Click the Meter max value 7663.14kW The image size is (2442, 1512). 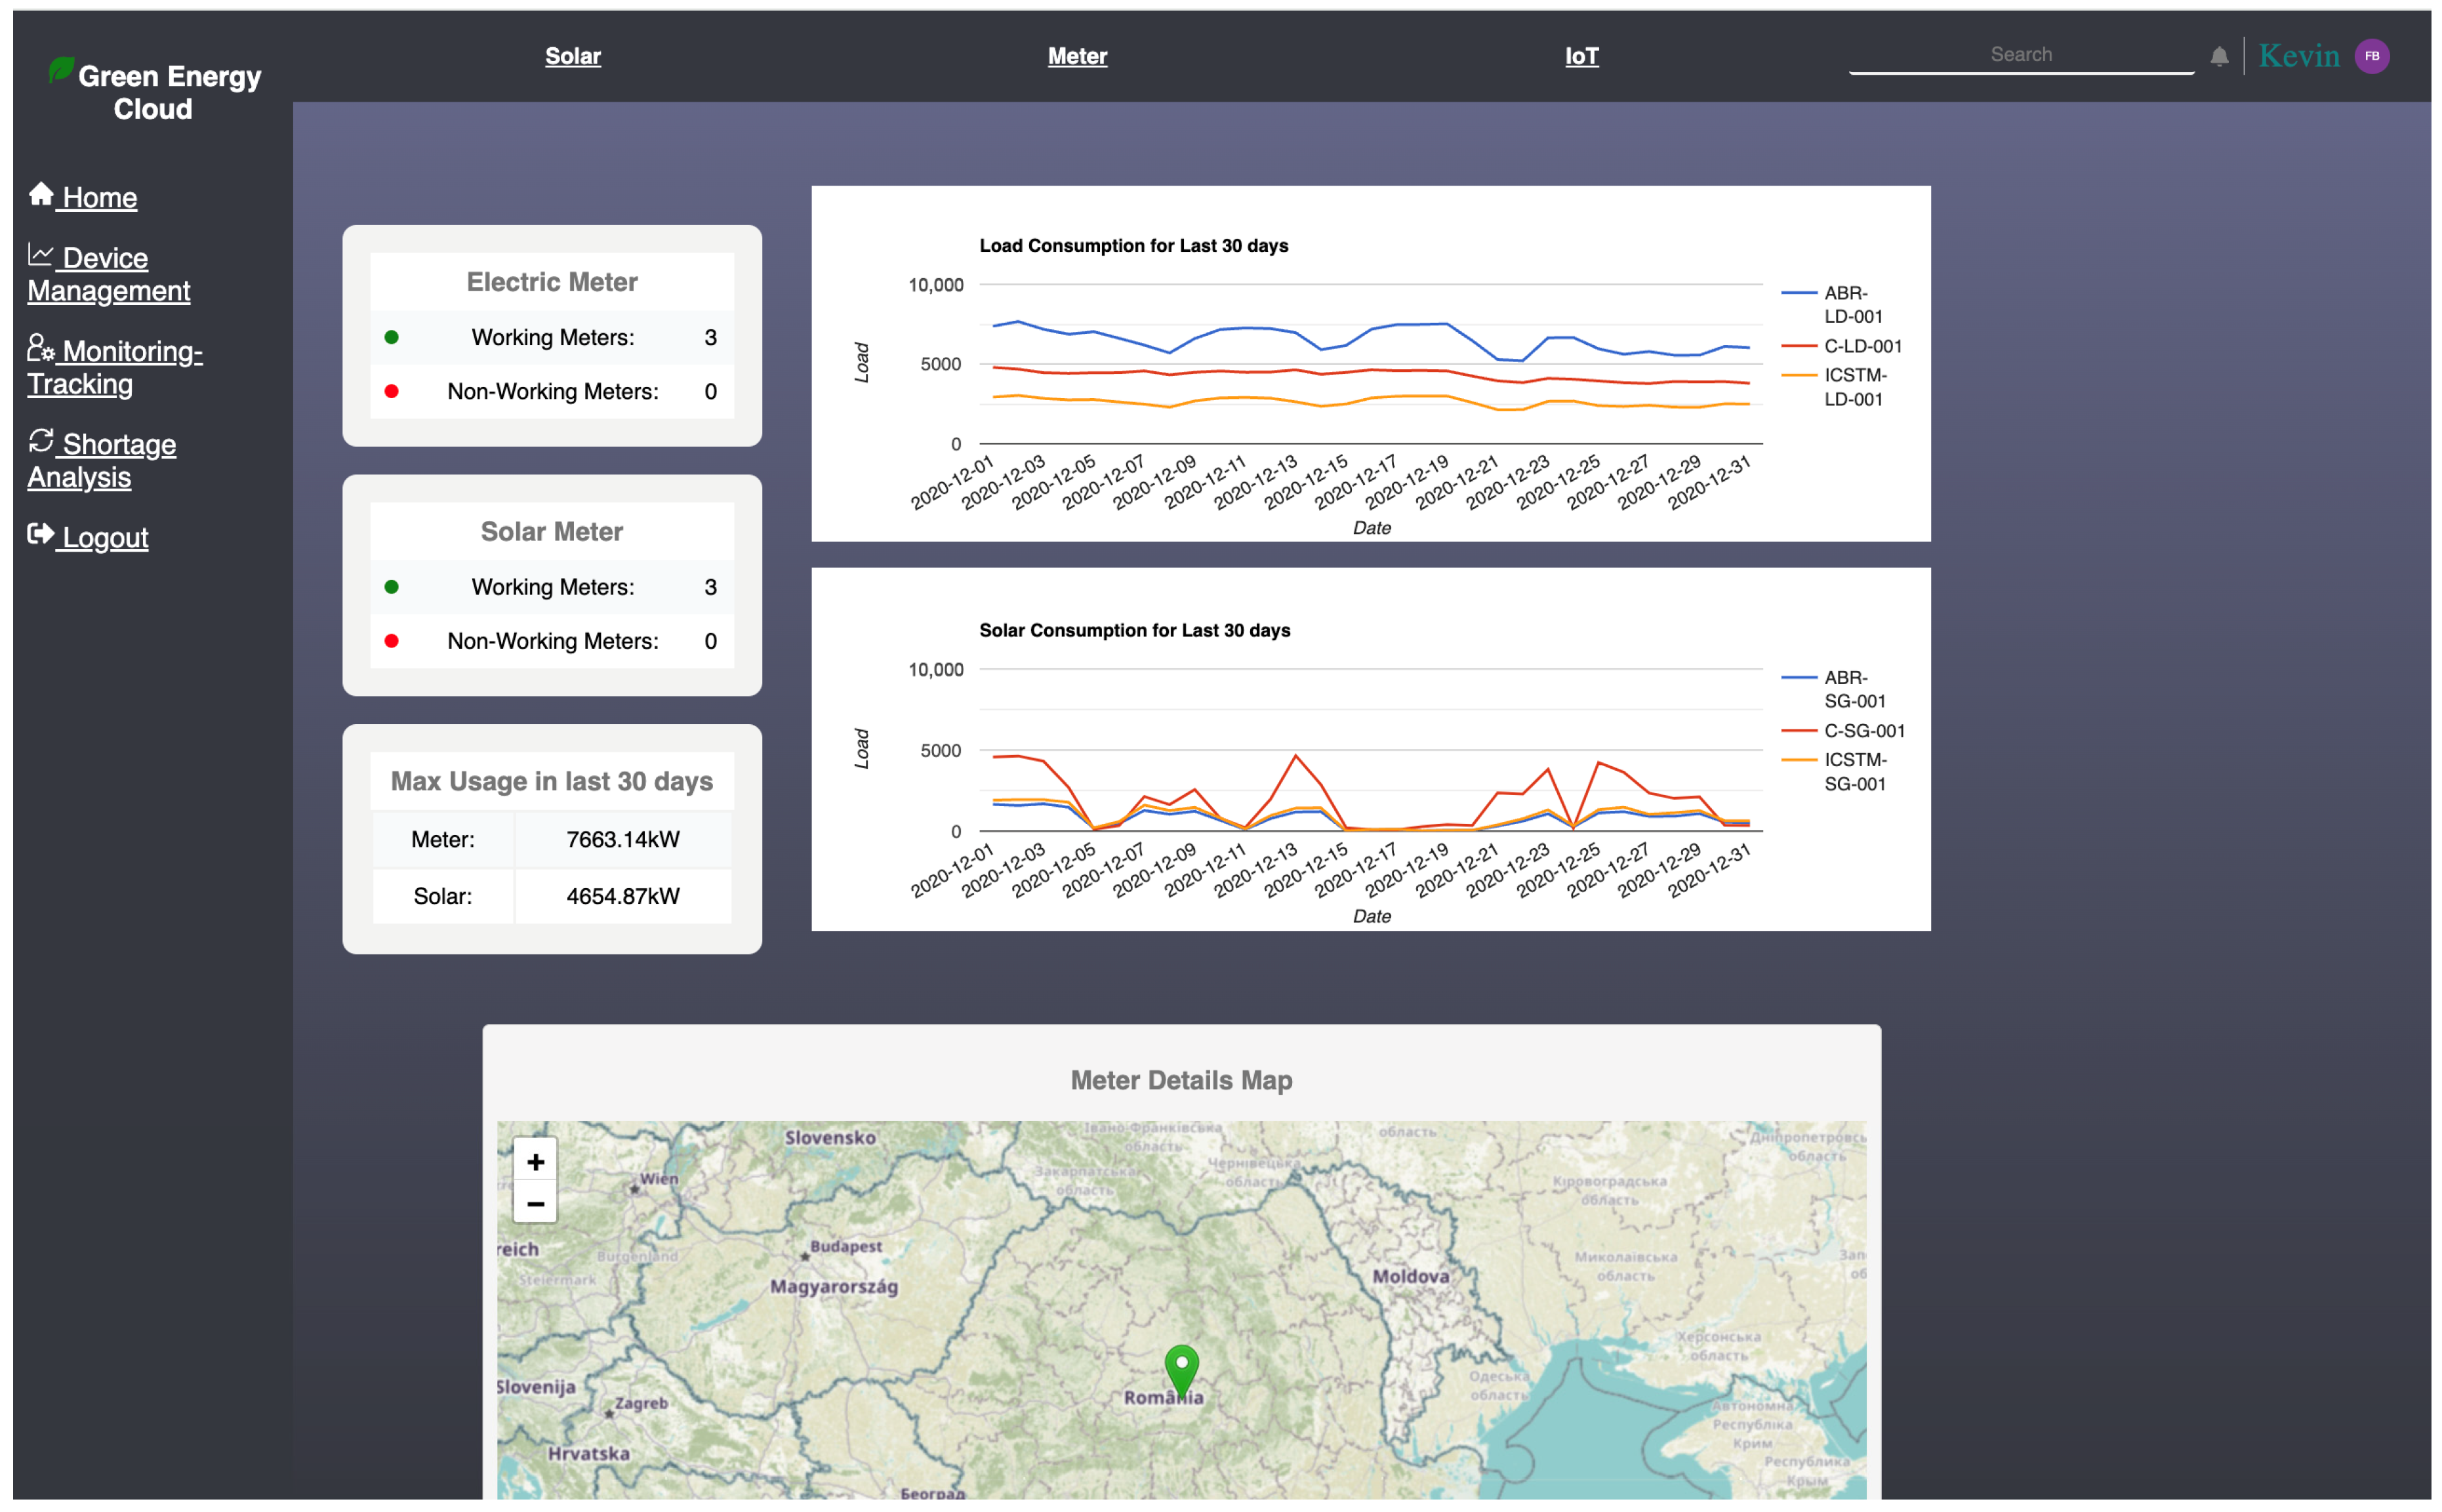coord(623,839)
